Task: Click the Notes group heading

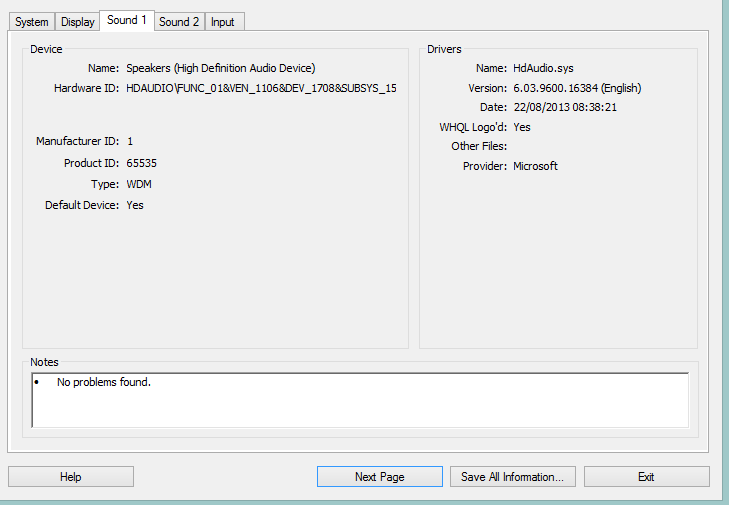Action: pos(44,362)
